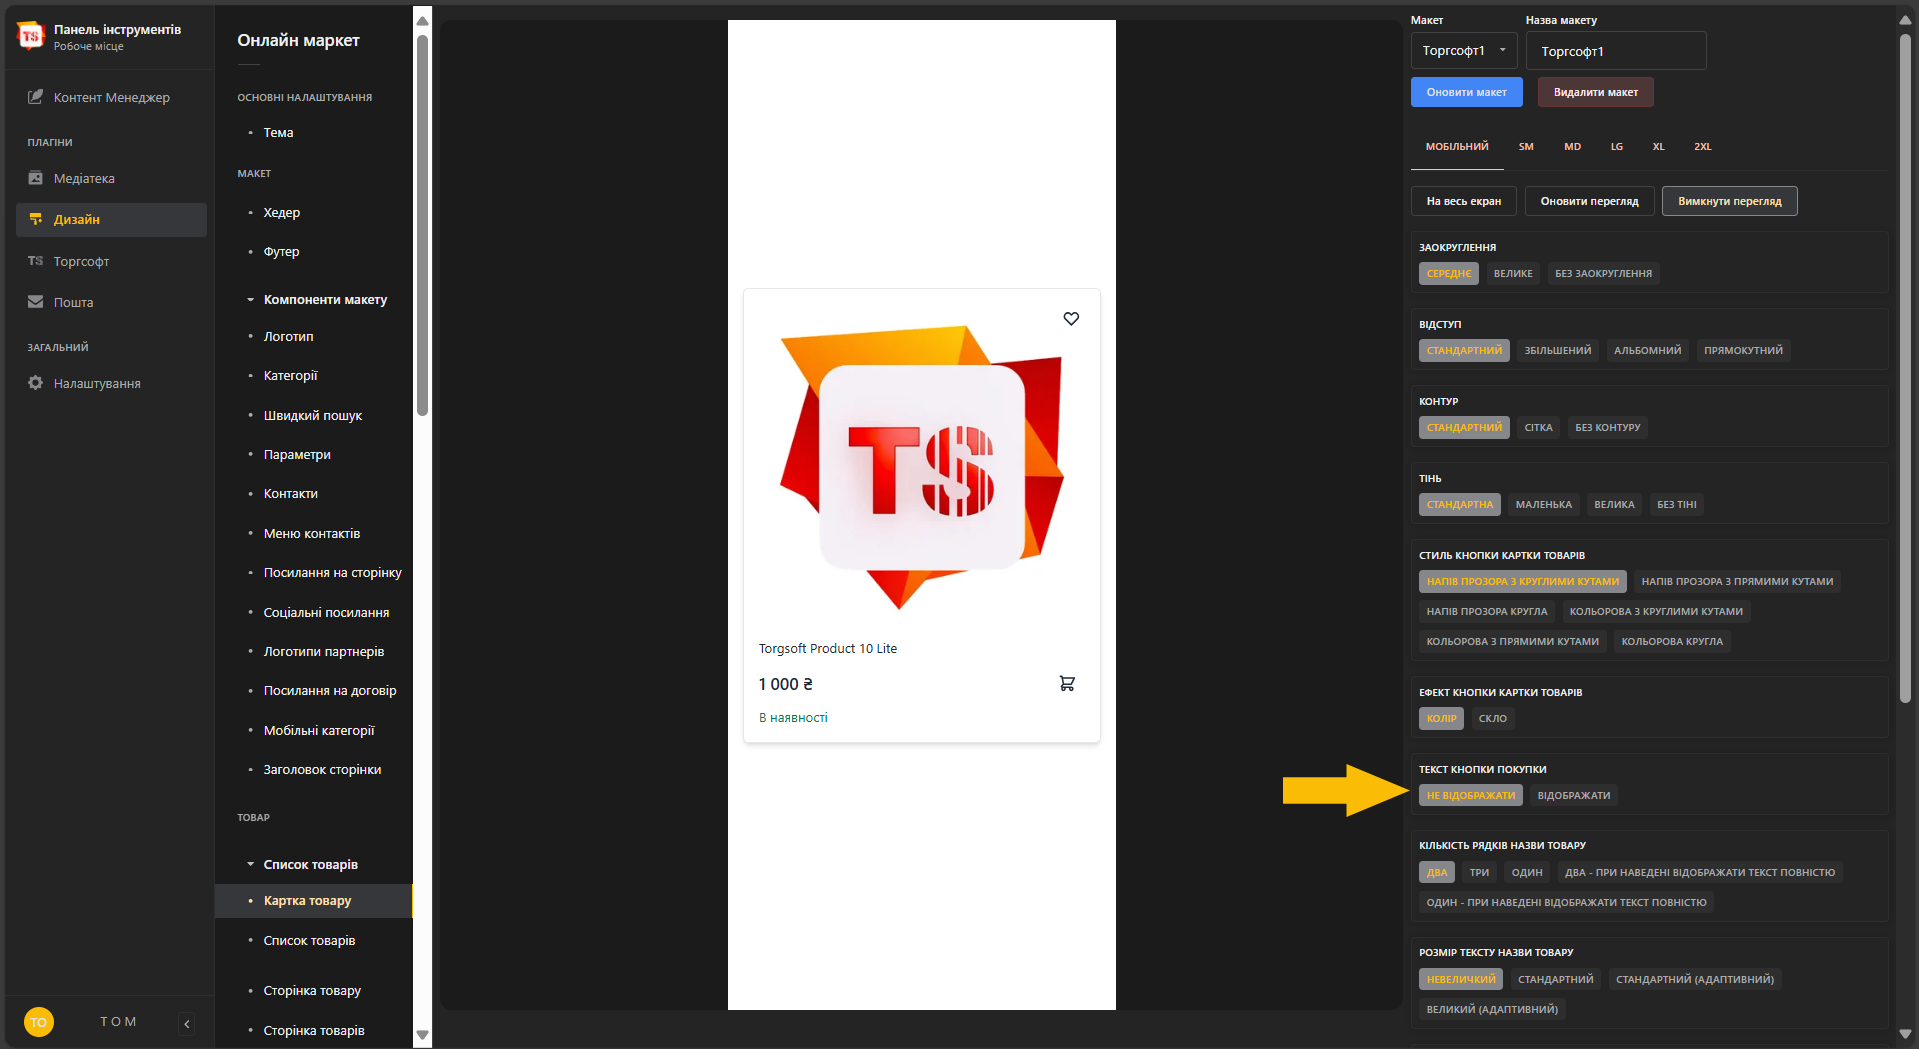Click the right panel vertical scrollbar
The width and height of the screenshot is (1919, 1049).
click(1905, 370)
